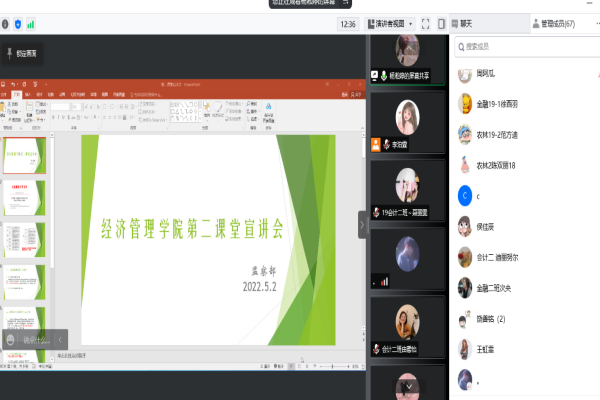Enter fullscreen using the top bar icon
600x400 pixels.
tap(425, 23)
